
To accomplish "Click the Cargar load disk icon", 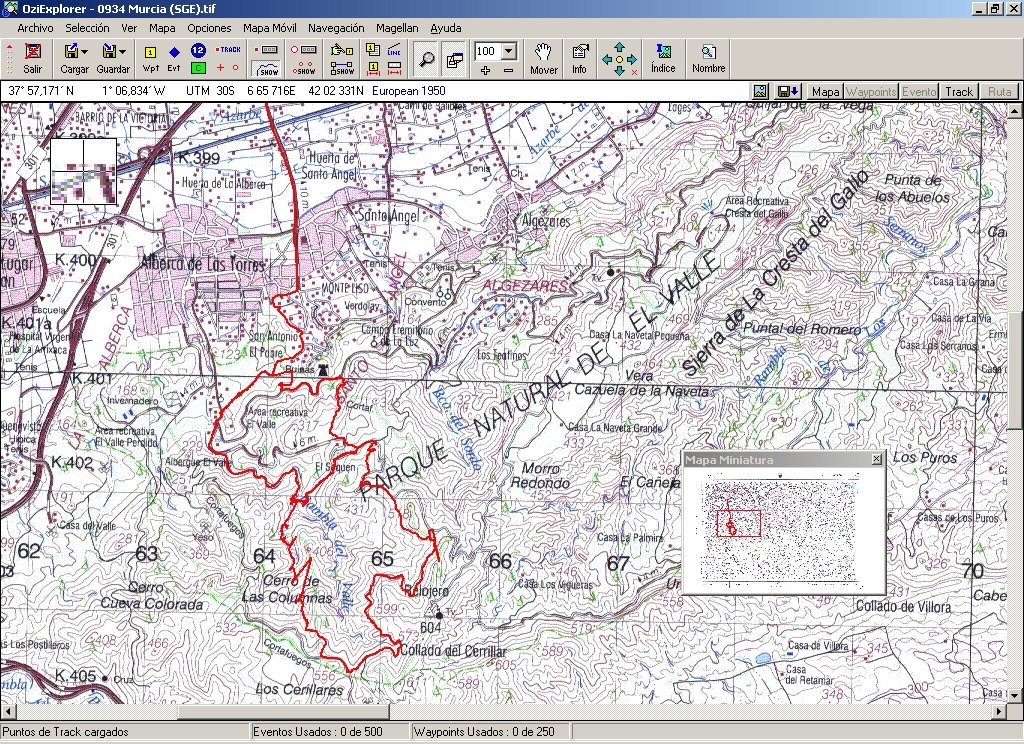I will (x=71, y=51).
